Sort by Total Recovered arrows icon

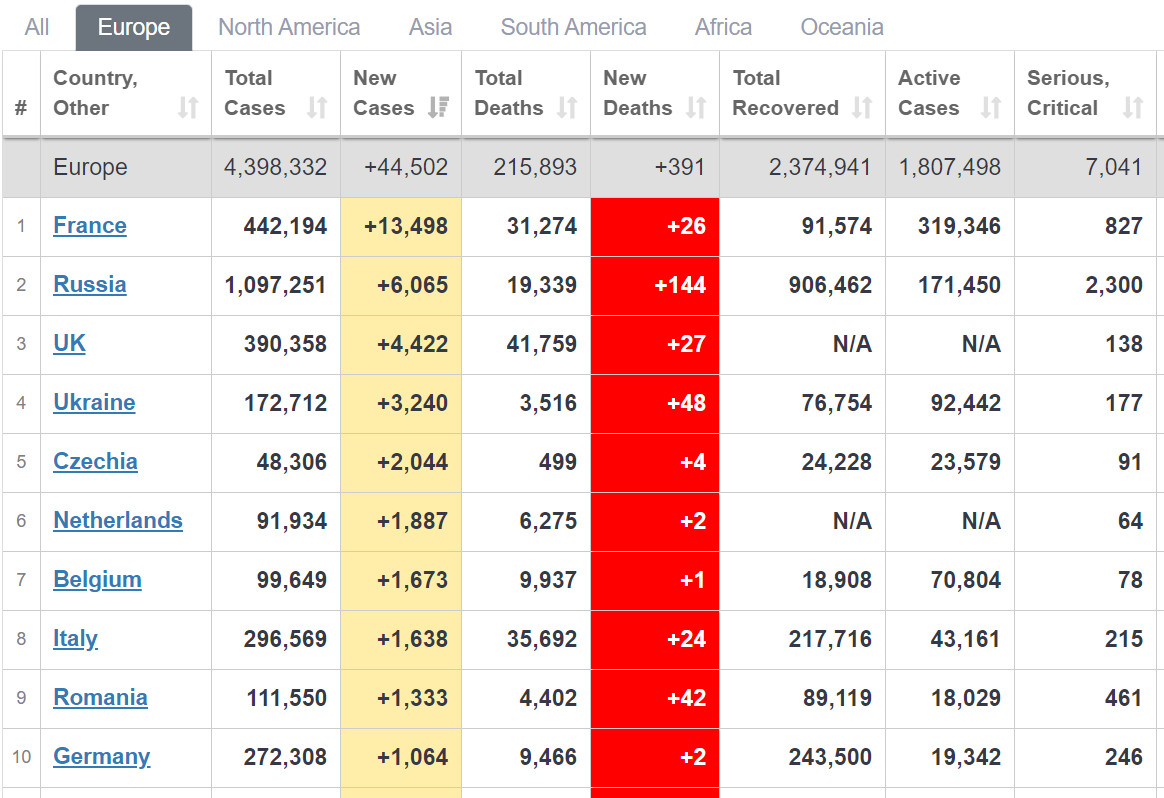coord(862,108)
